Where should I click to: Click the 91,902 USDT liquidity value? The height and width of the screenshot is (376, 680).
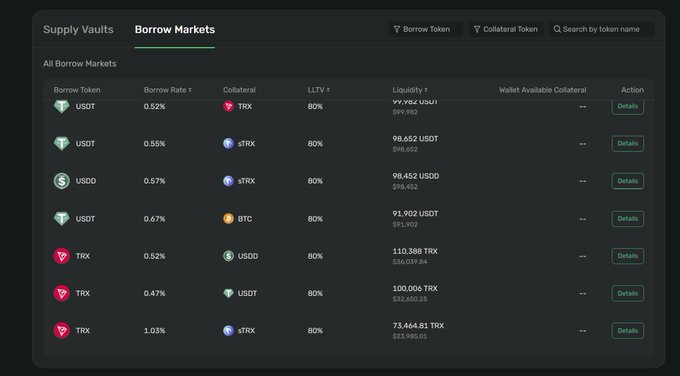point(415,214)
